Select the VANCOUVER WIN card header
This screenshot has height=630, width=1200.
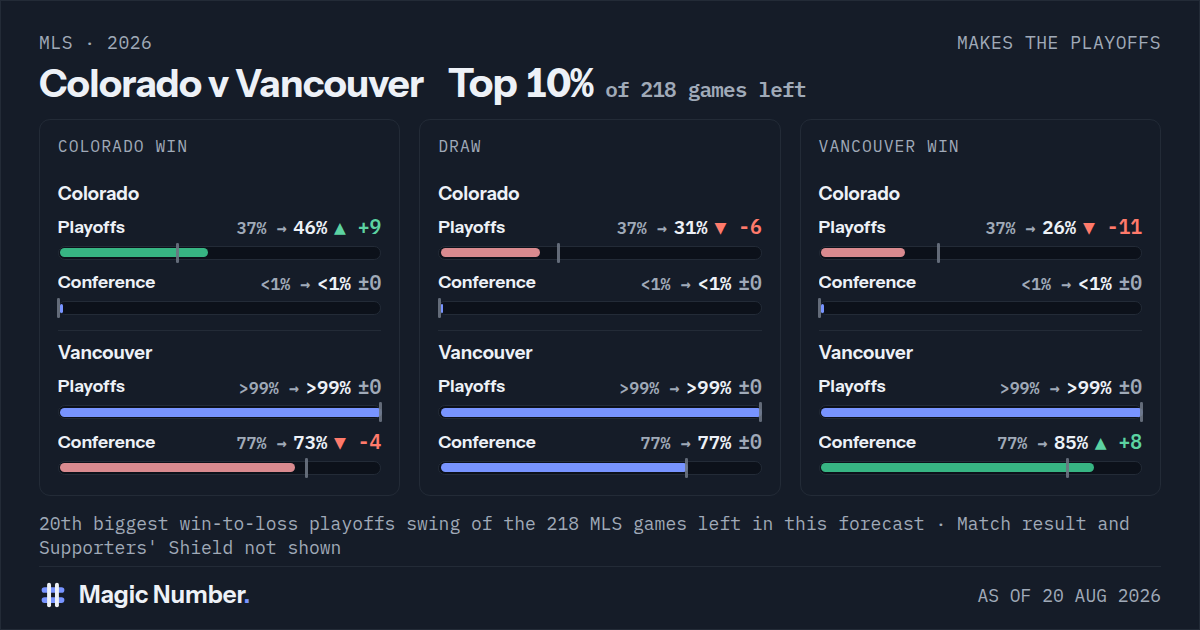coord(889,147)
